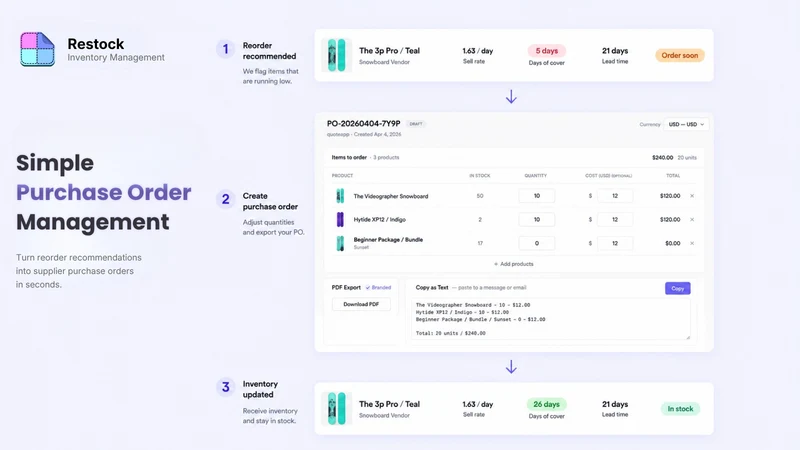The height and width of the screenshot is (450, 800).
Task: Click the Add products link
Action: coord(513,264)
